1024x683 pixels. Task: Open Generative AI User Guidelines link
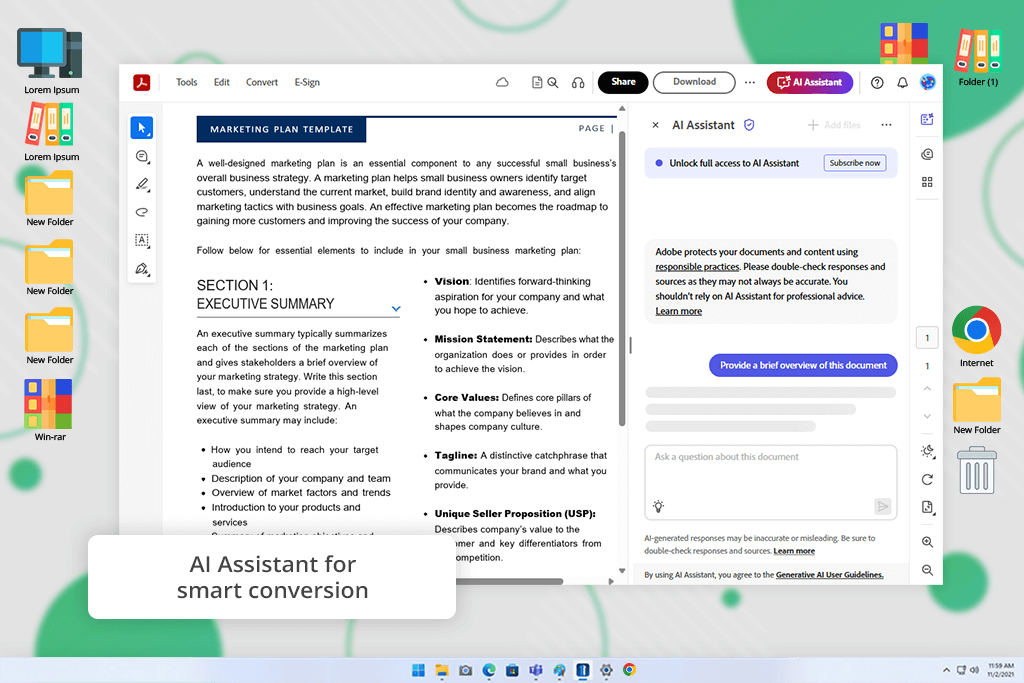coord(829,575)
